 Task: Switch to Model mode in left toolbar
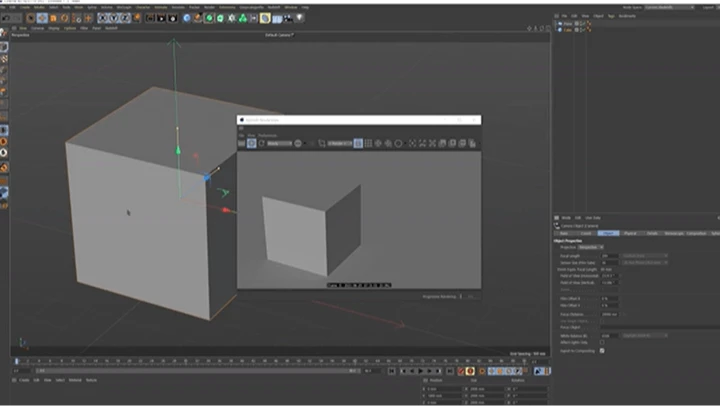(x=4, y=47)
